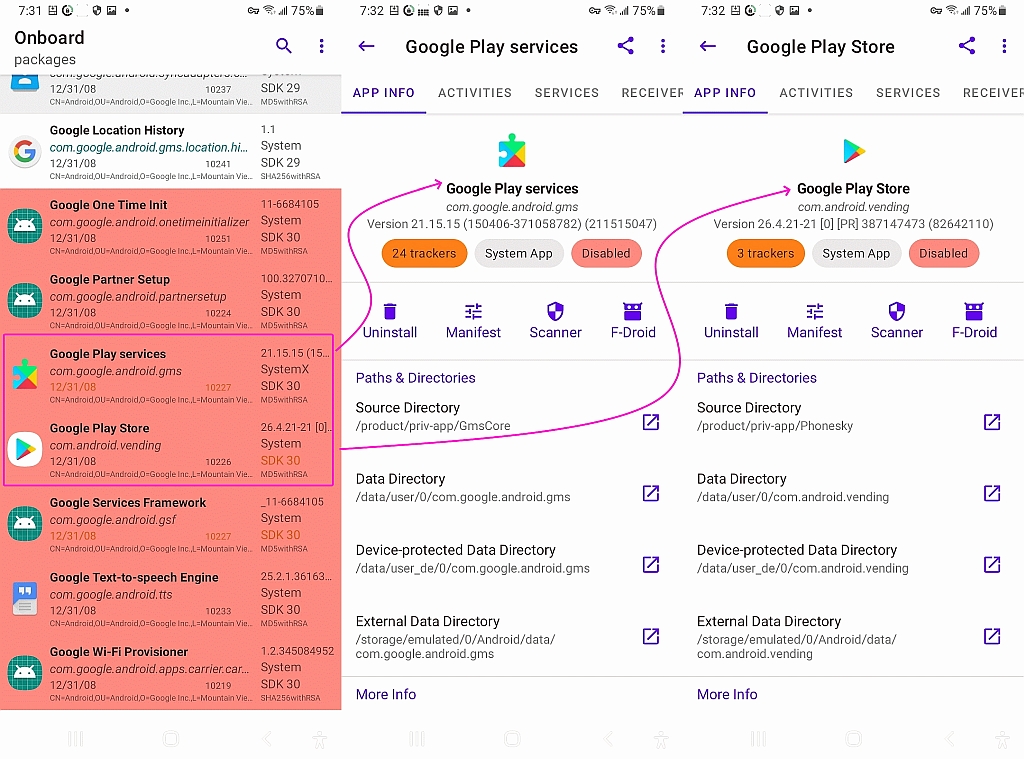The image size is (1024, 759).
Task: Open Source Directory /product/priv-app/GmsCore
Action: (651, 423)
